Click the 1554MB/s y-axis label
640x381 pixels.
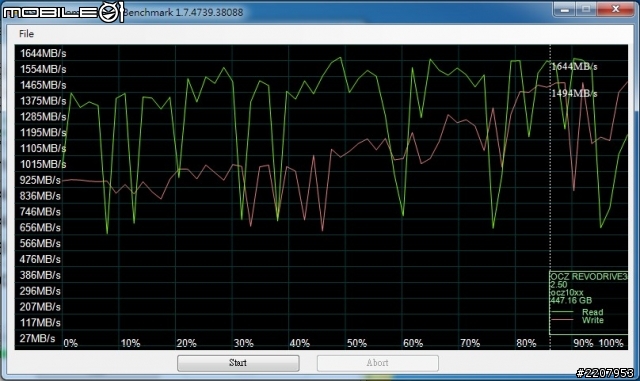pos(43,69)
